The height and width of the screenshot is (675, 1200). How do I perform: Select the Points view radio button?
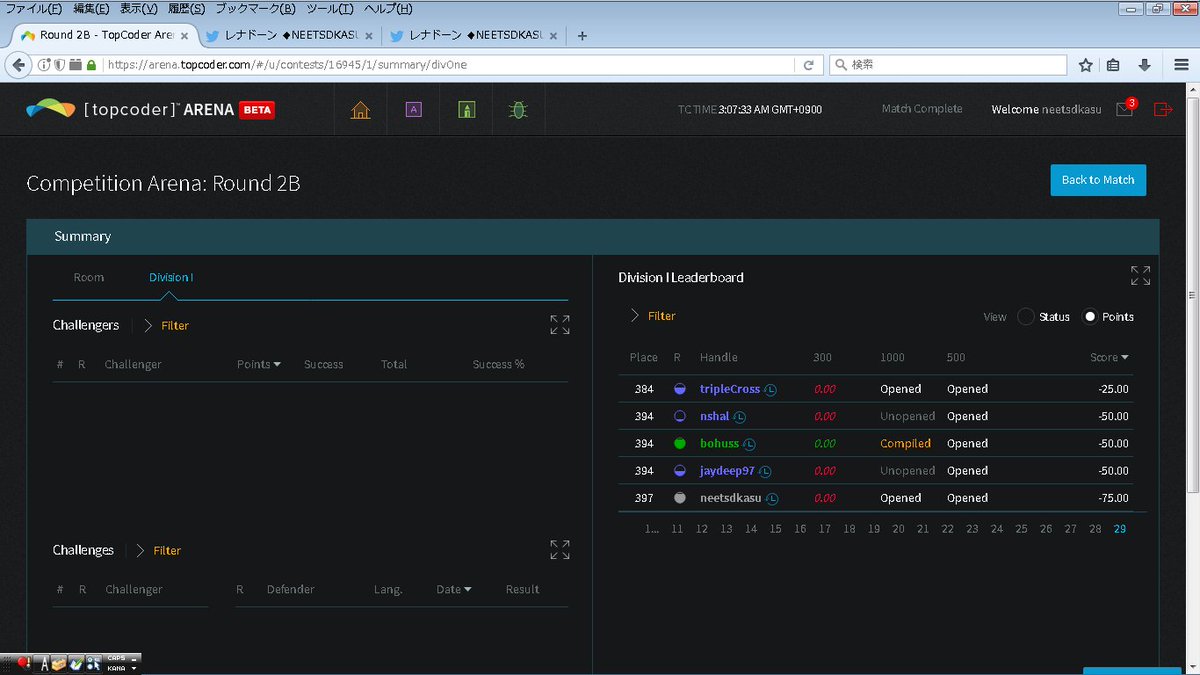(1090, 316)
